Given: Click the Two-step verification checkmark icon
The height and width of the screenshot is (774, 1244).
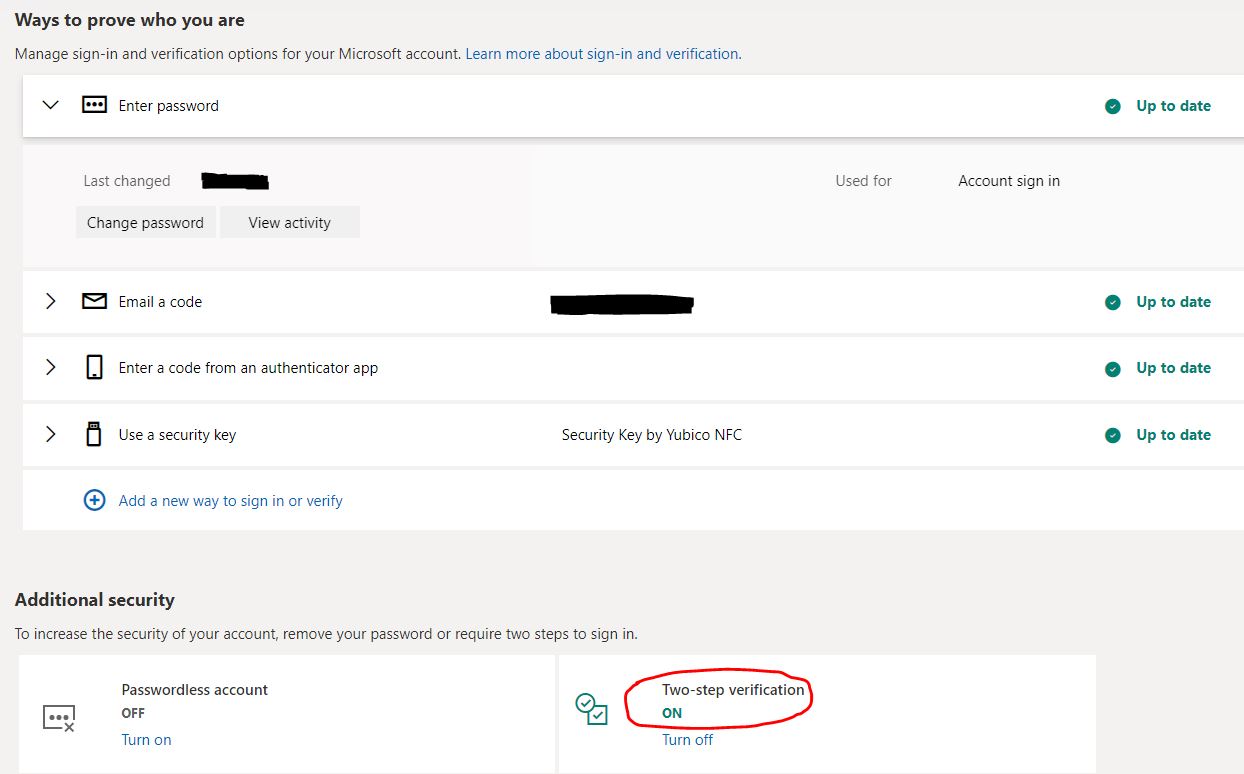Looking at the screenshot, I should pos(591,709).
